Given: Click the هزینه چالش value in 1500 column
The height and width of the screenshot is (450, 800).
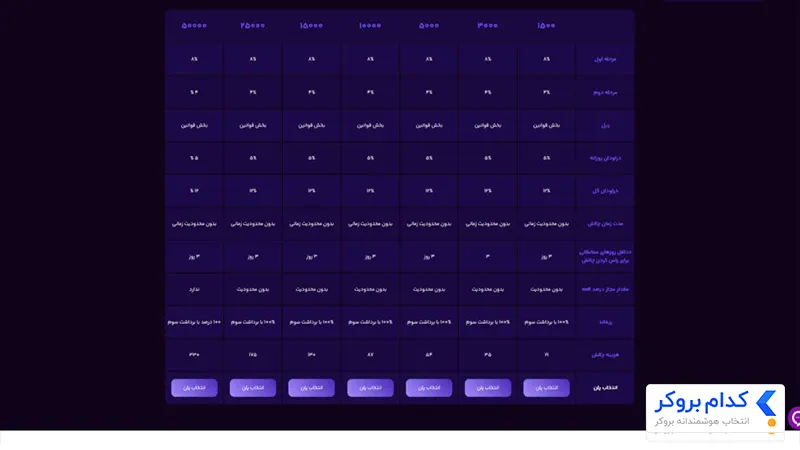Looking at the screenshot, I should pos(546,355).
